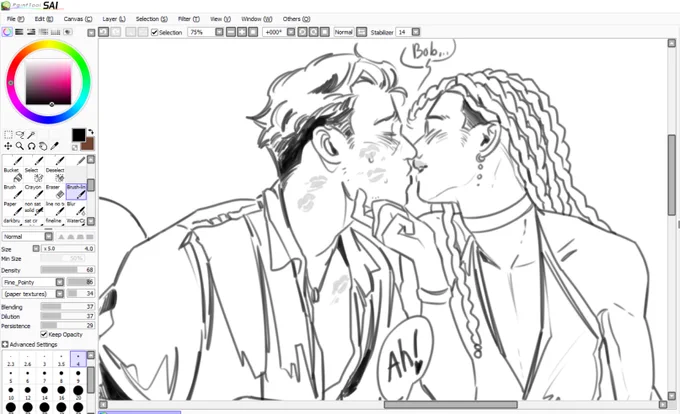680x414 pixels.
Task: Pick the Crayon brush
Action: click(x=33, y=192)
